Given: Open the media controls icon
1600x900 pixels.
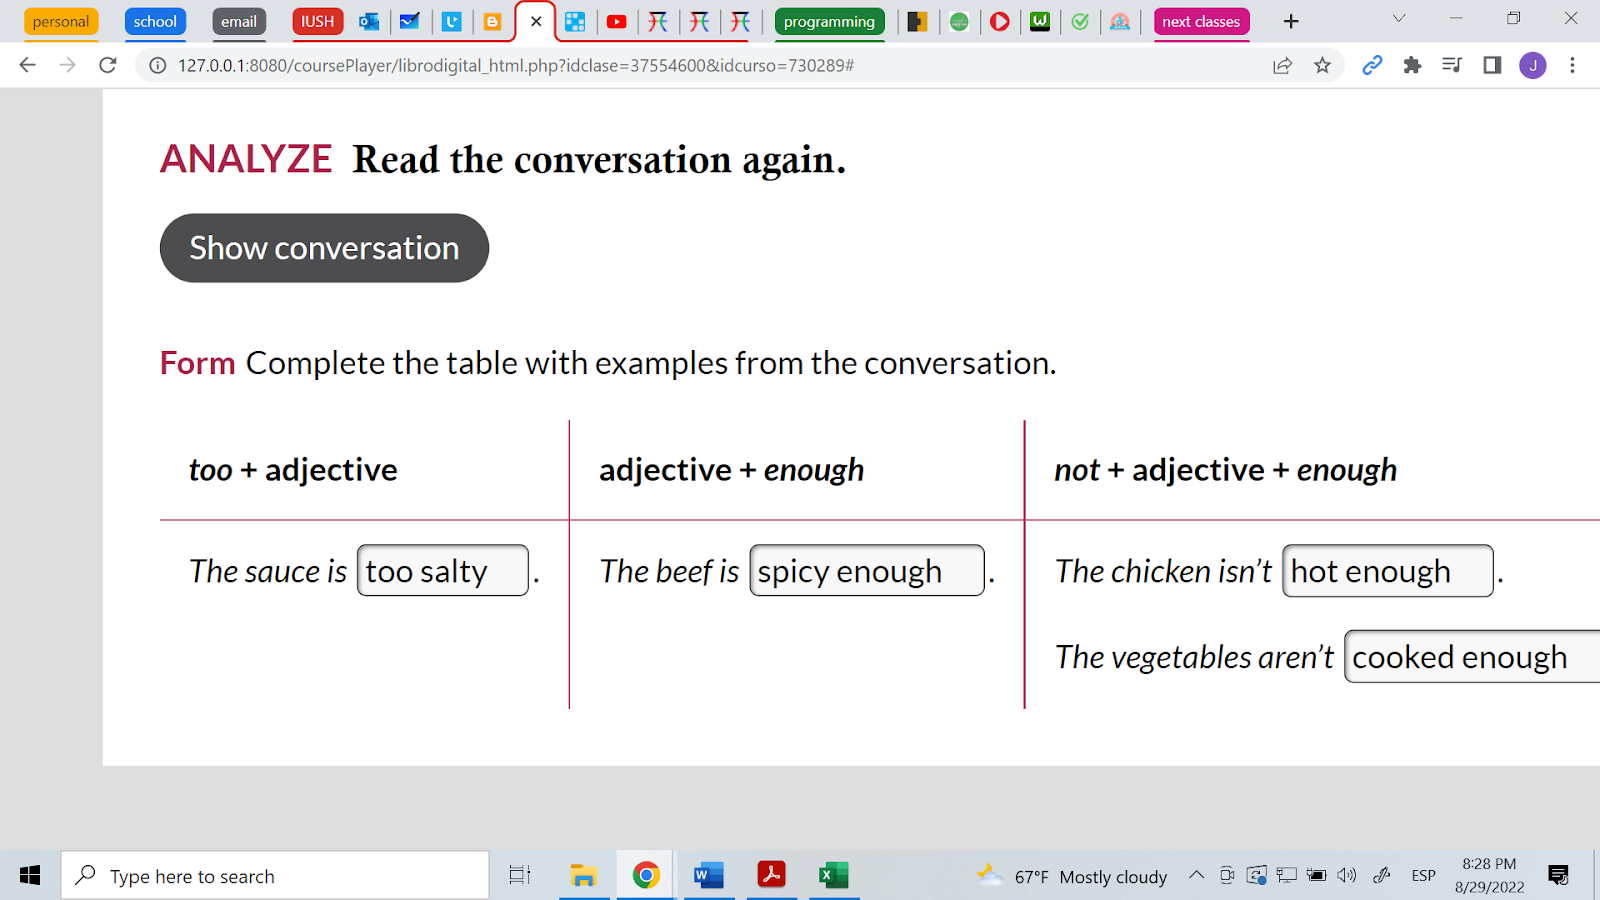Looking at the screenshot, I should coord(1452,65).
